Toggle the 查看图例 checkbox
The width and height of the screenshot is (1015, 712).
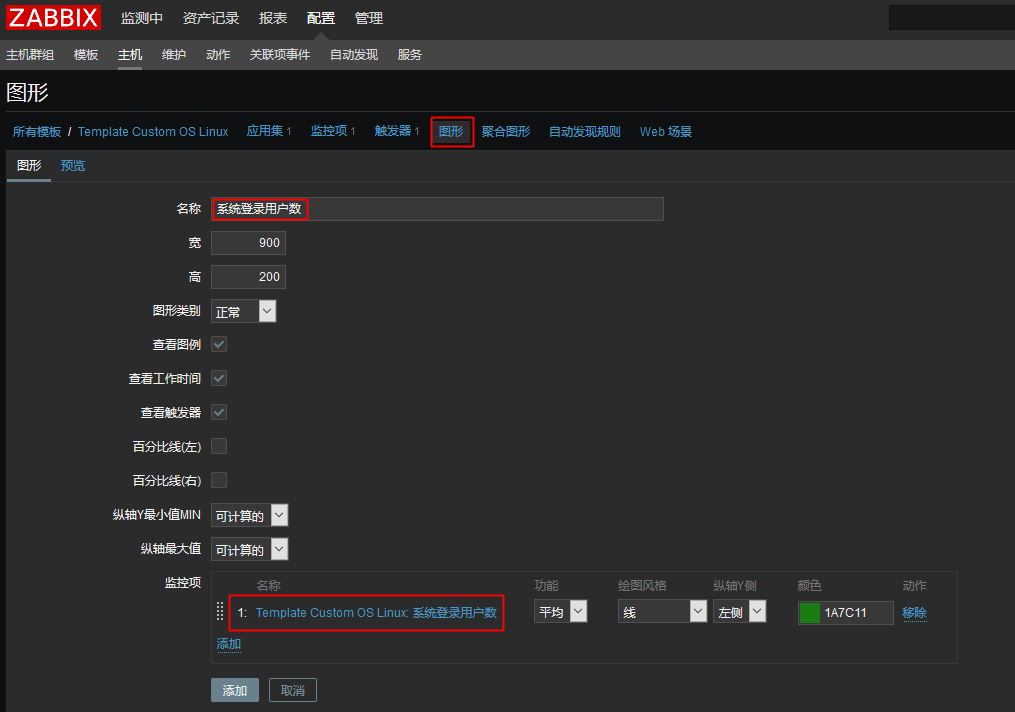(219, 344)
